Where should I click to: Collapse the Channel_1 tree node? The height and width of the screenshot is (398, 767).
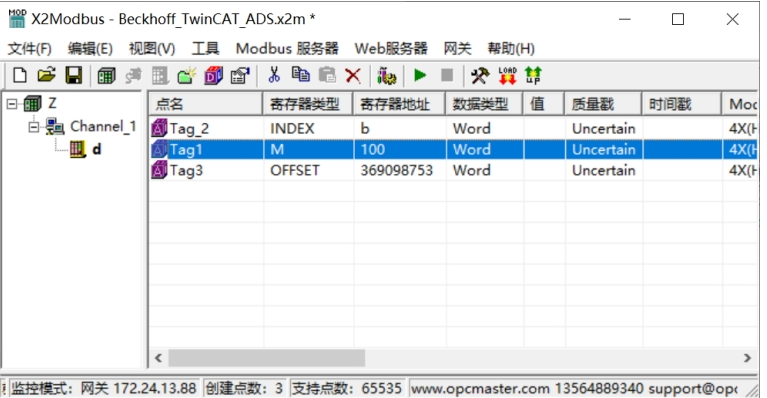click(34, 127)
